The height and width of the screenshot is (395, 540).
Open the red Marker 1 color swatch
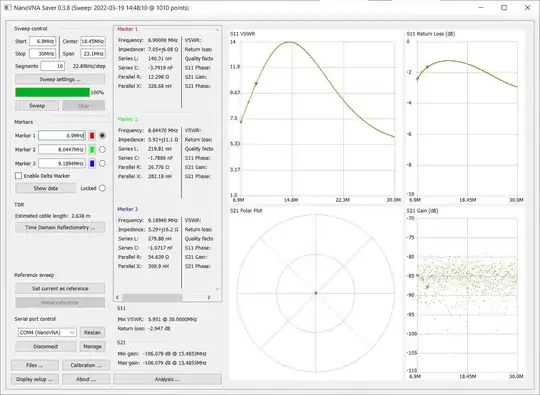[92, 136]
